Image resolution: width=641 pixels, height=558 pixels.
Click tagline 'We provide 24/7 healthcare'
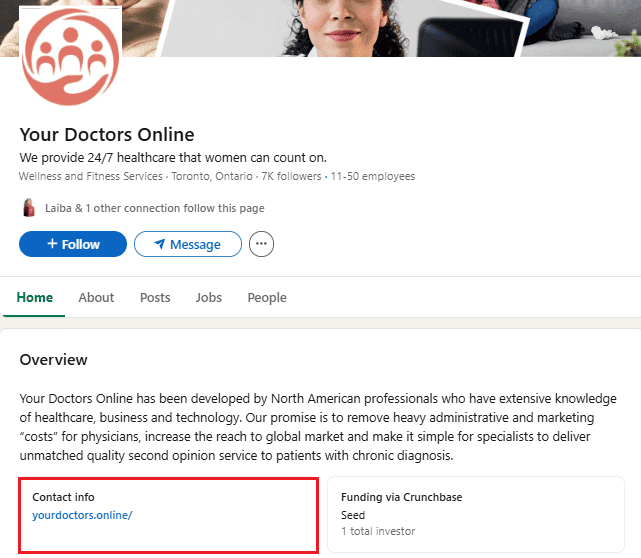point(173,157)
